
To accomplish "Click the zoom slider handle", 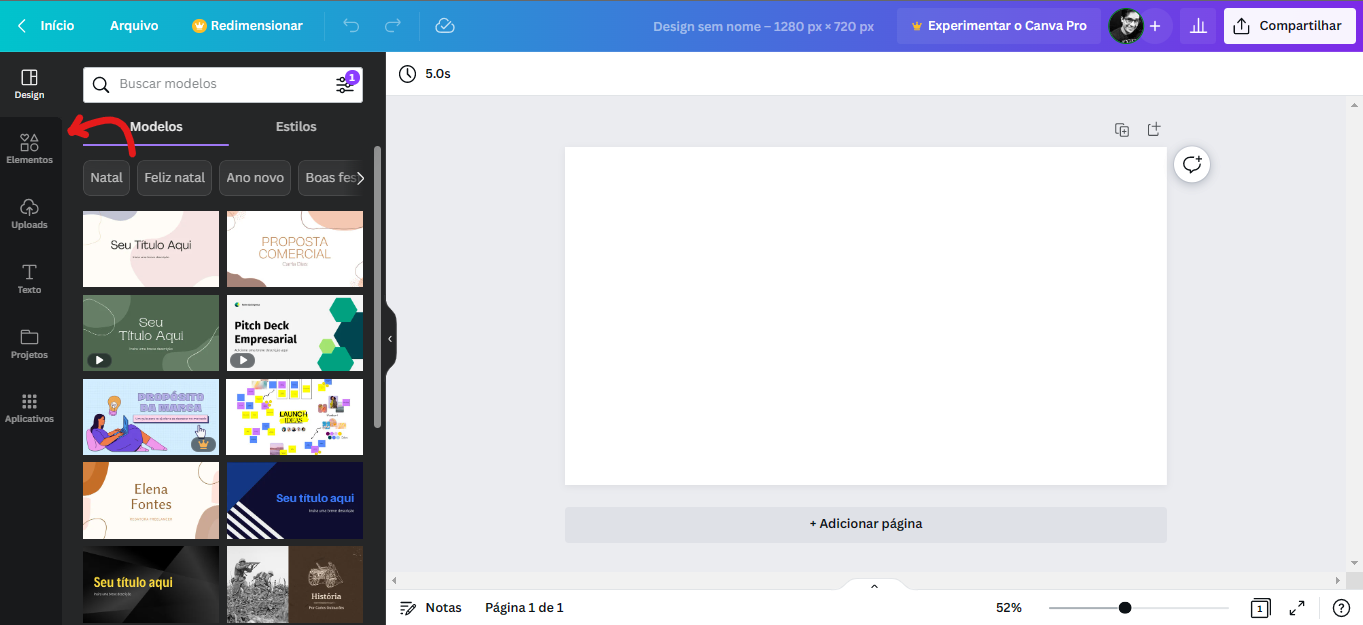I will 1125,608.
